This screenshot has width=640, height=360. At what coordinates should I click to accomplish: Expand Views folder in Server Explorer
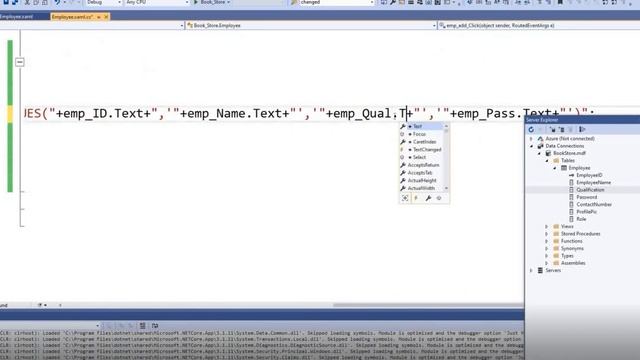[547, 227]
